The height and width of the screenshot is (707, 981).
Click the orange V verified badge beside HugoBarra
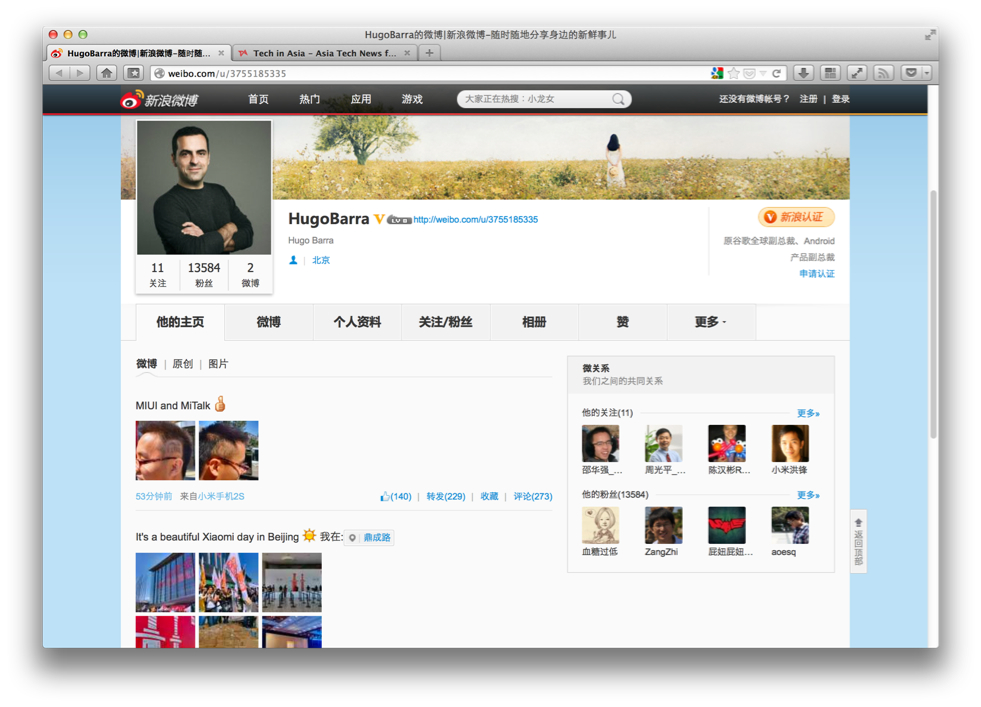click(379, 219)
